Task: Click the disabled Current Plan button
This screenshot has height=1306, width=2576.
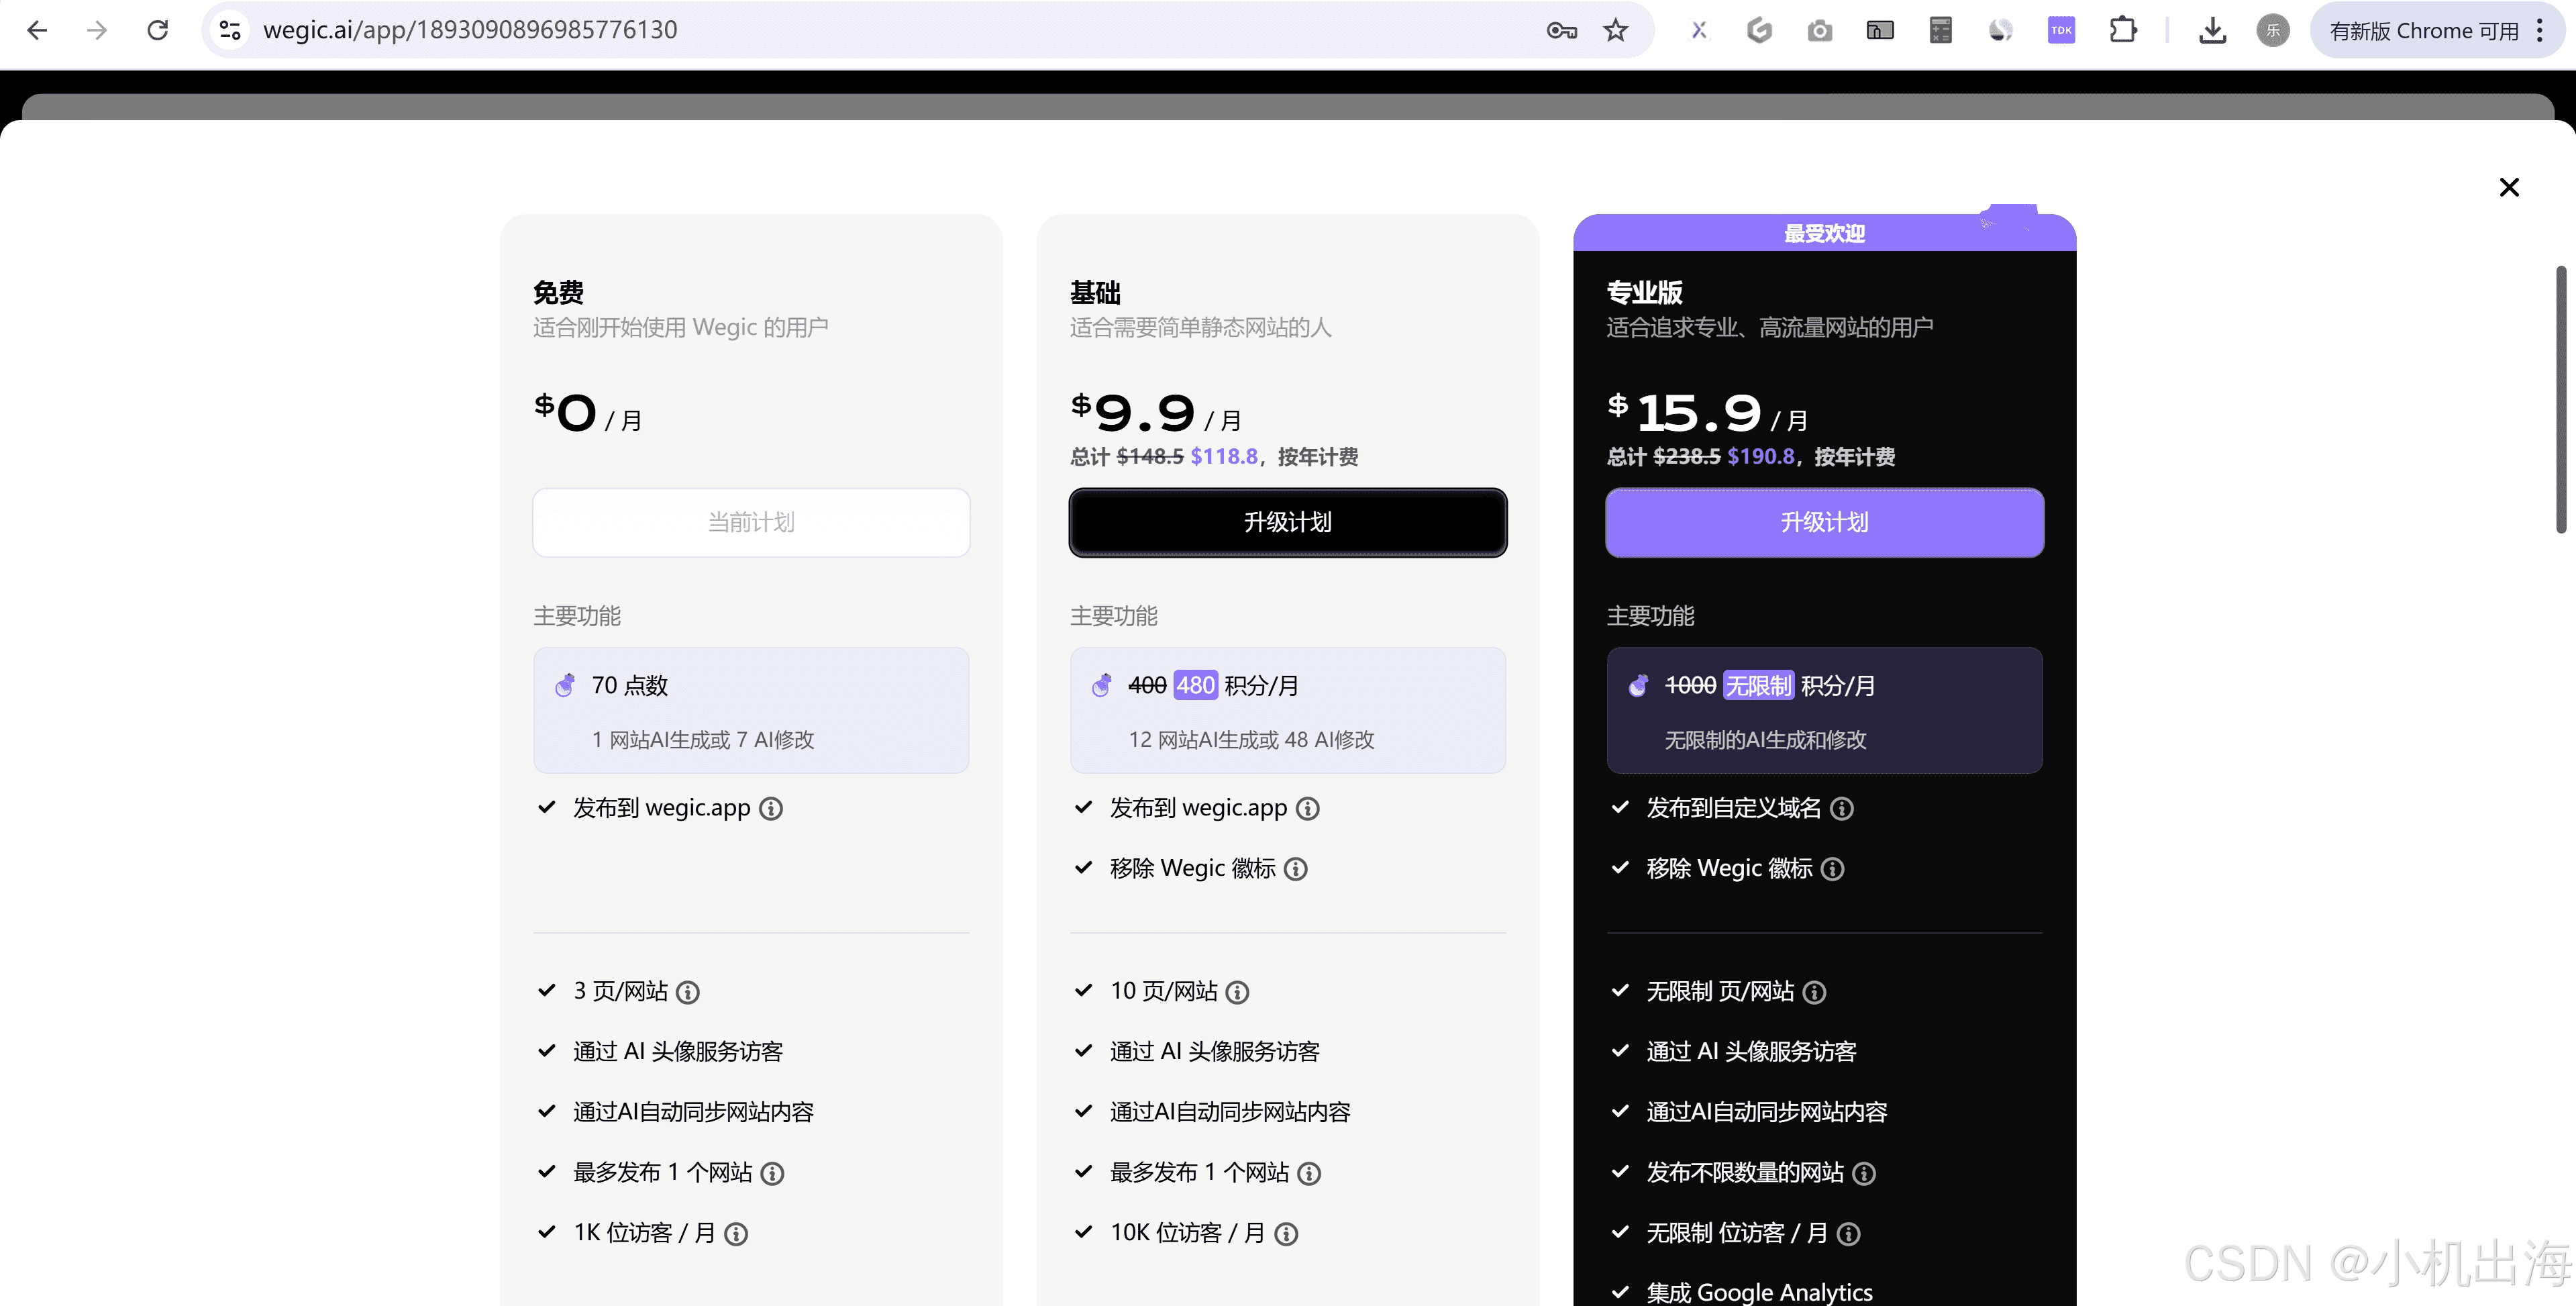Action: point(751,522)
